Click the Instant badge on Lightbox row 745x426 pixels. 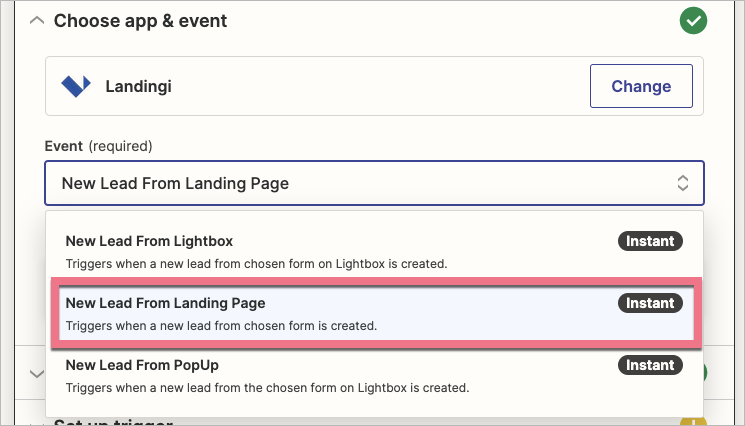coord(650,241)
